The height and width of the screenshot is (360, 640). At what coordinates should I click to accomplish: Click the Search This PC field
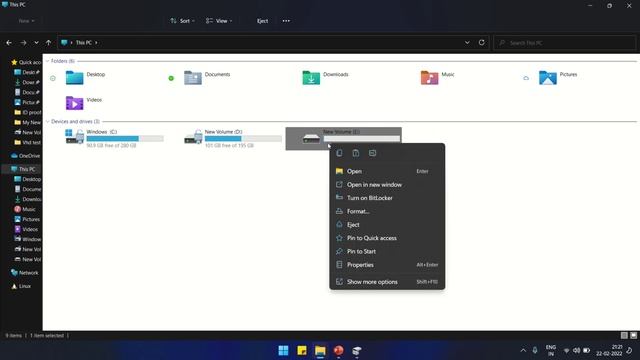pyautogui.click(x=565, y=43)
